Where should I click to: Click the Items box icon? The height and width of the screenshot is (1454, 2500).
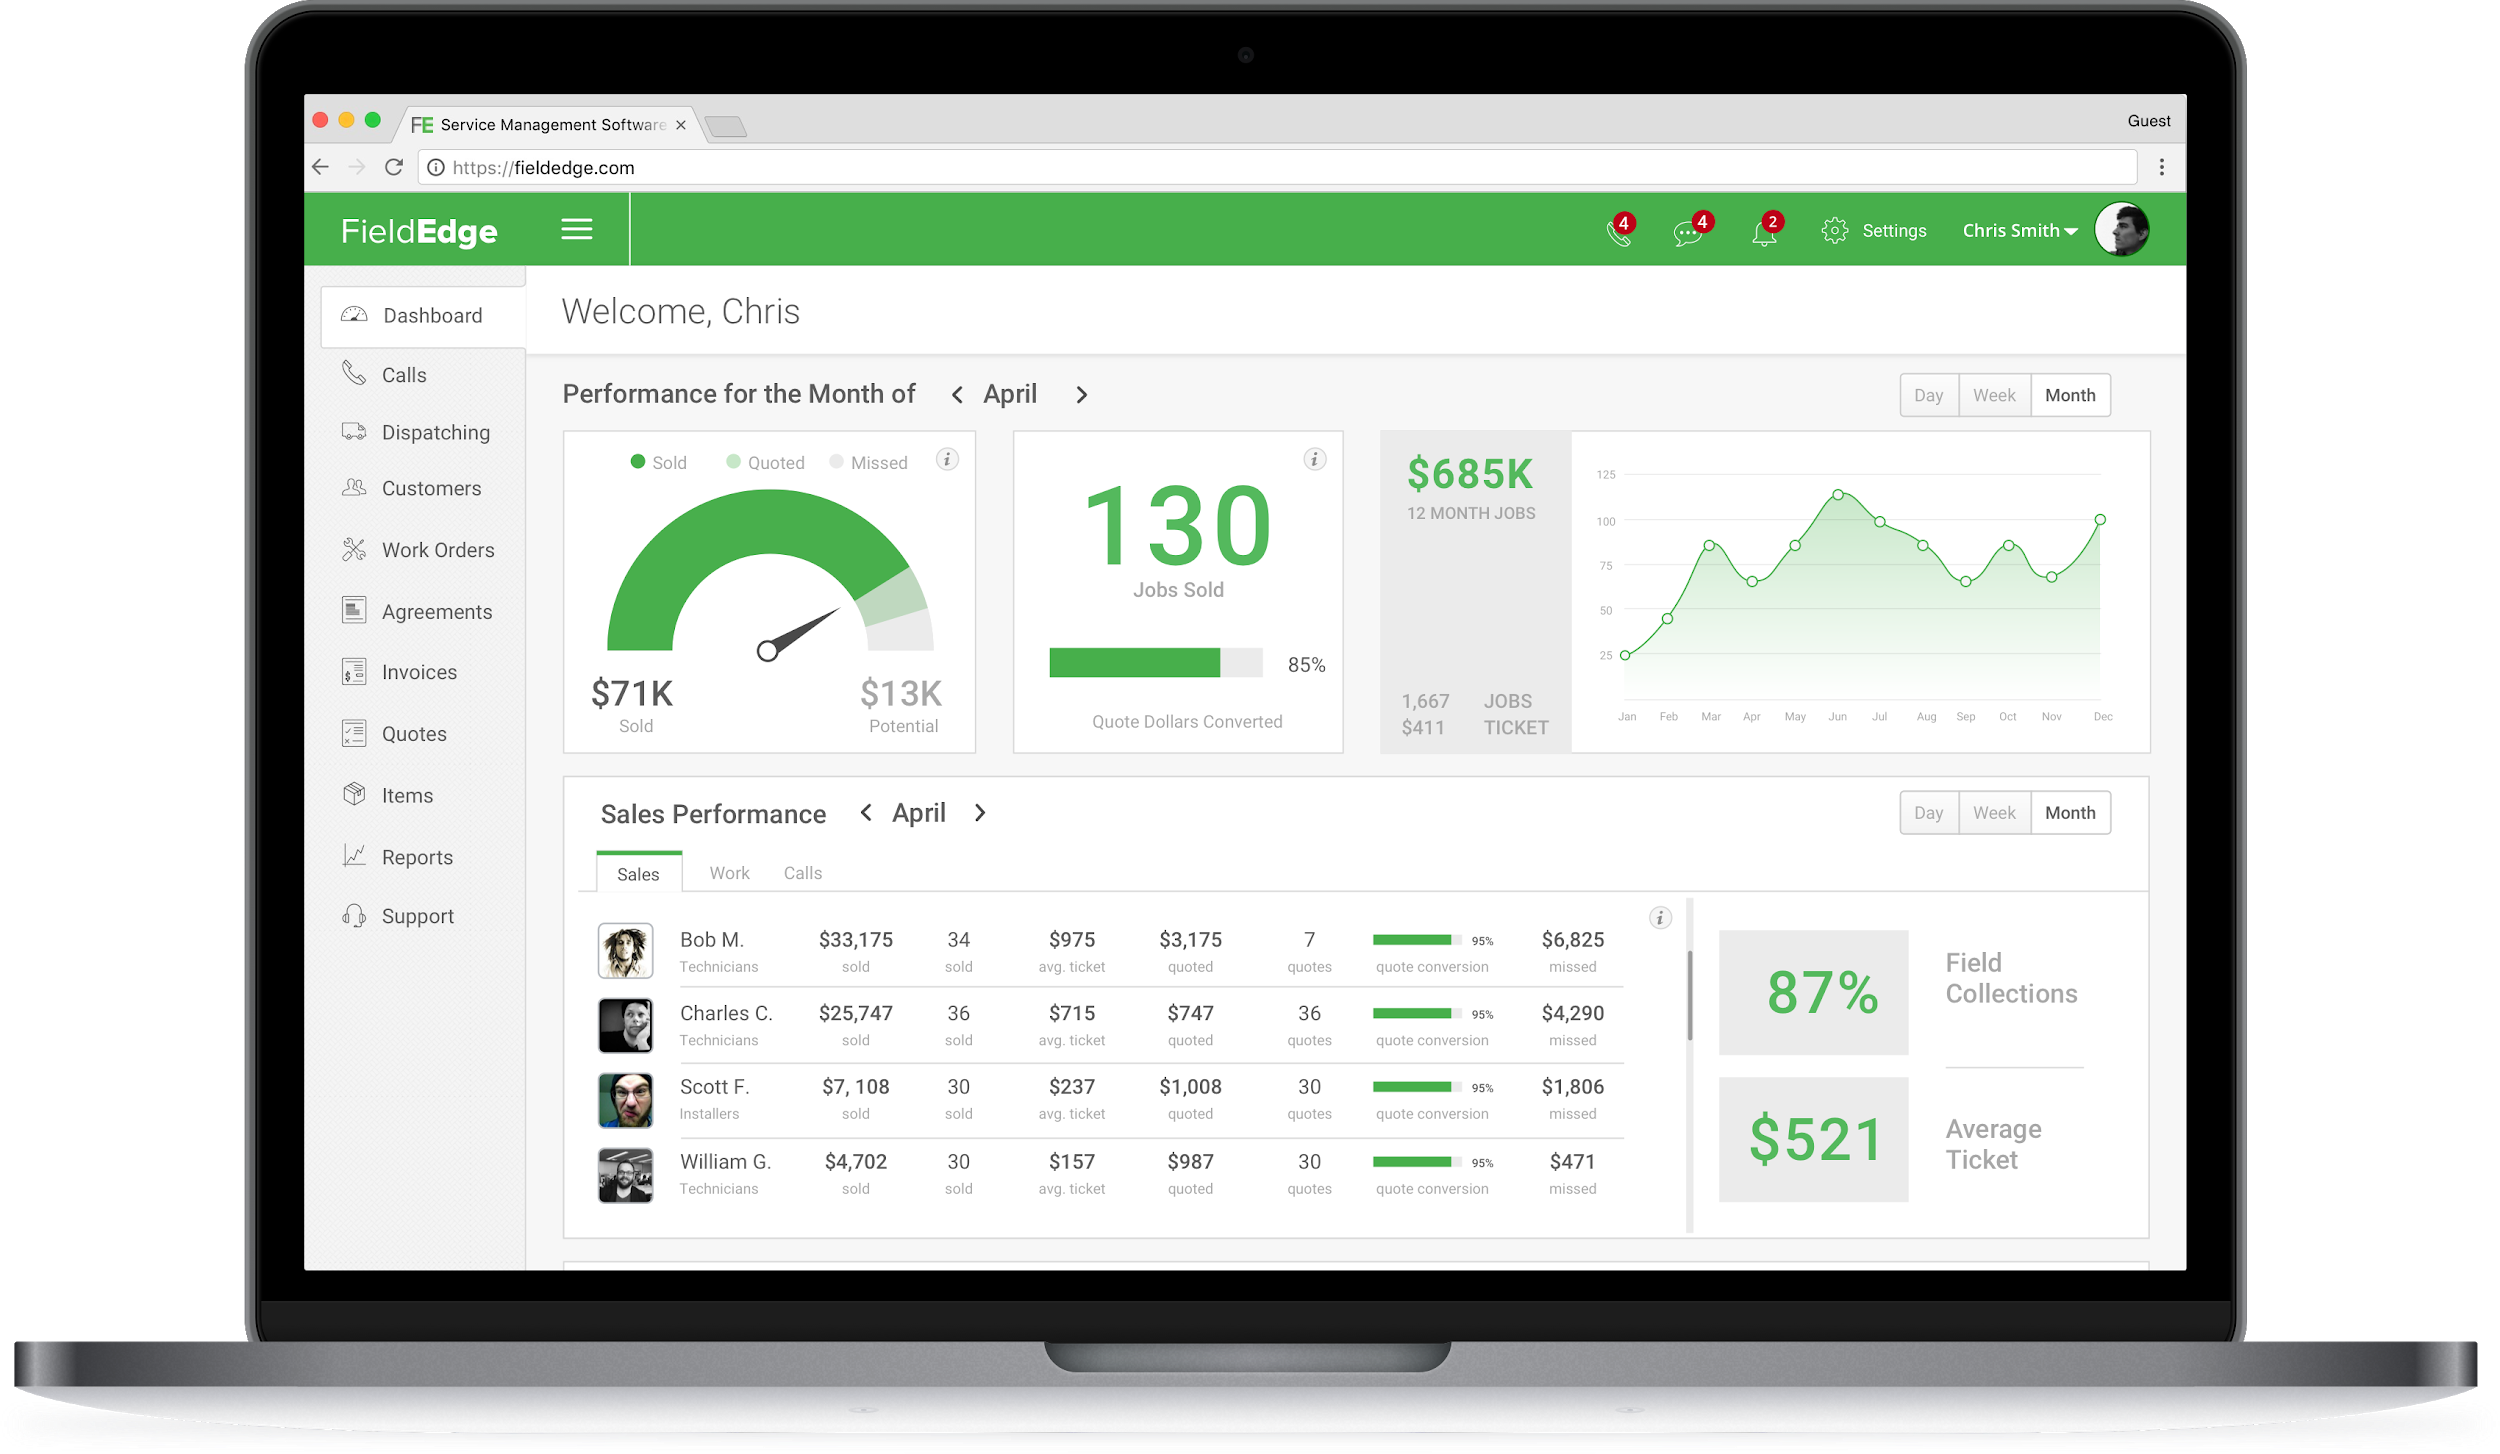tap(354, 795)
